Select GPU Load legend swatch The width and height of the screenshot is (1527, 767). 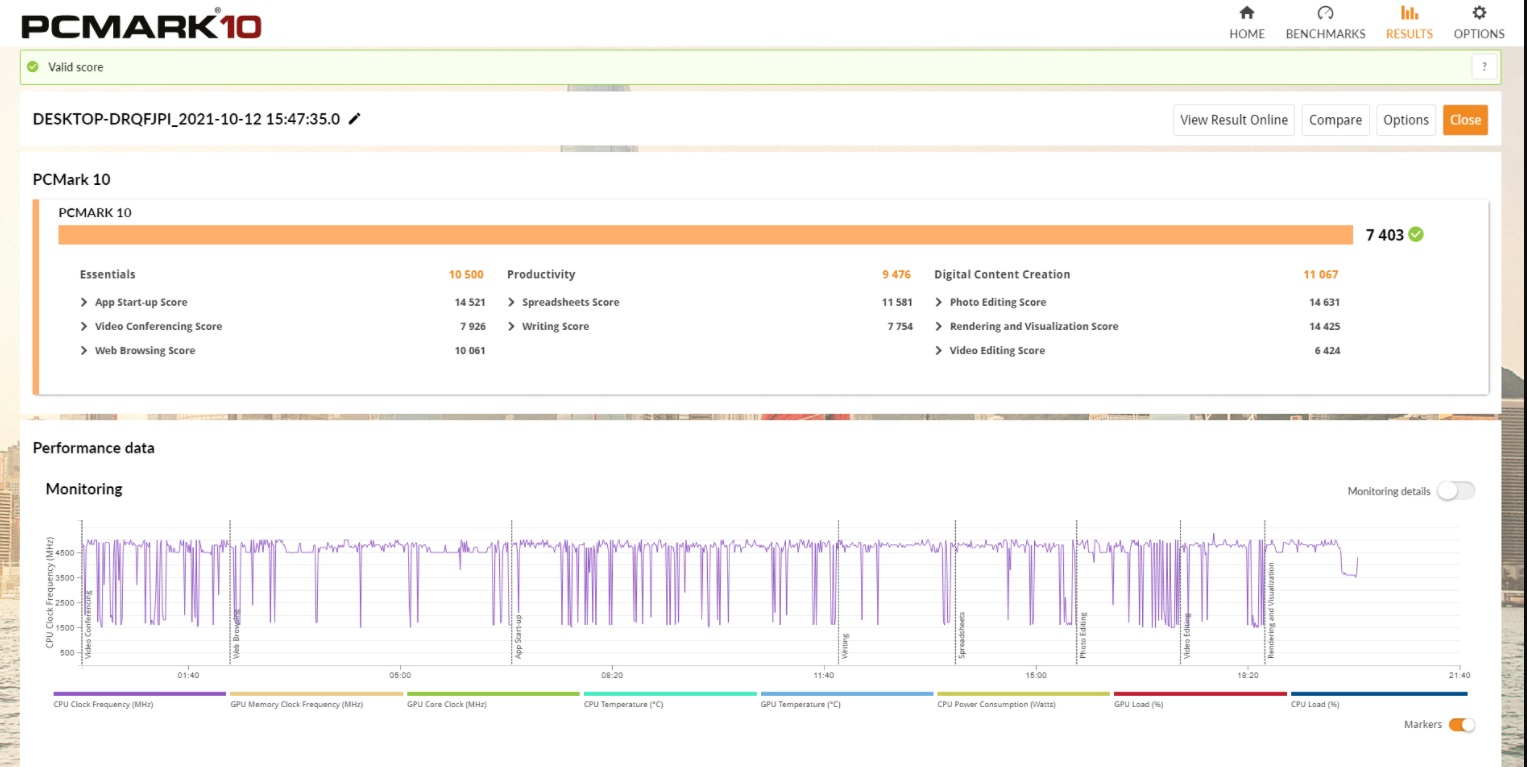[1200, 694]
